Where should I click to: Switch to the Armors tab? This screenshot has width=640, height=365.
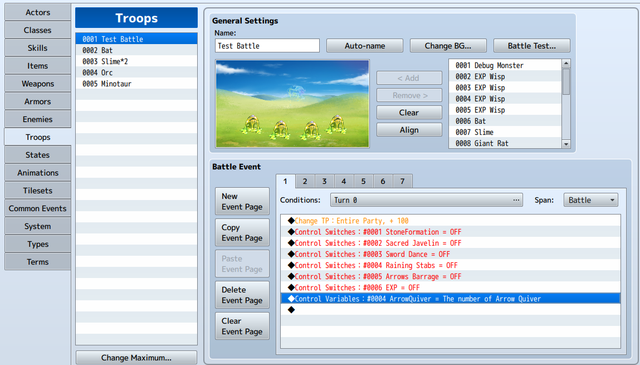tap(38, 101)
